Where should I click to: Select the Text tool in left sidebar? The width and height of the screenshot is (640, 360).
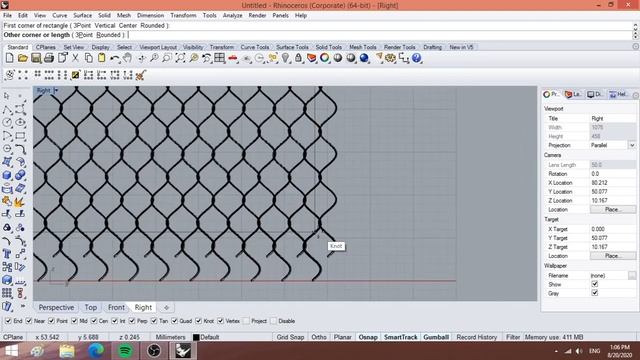click(x=7, y=254)
